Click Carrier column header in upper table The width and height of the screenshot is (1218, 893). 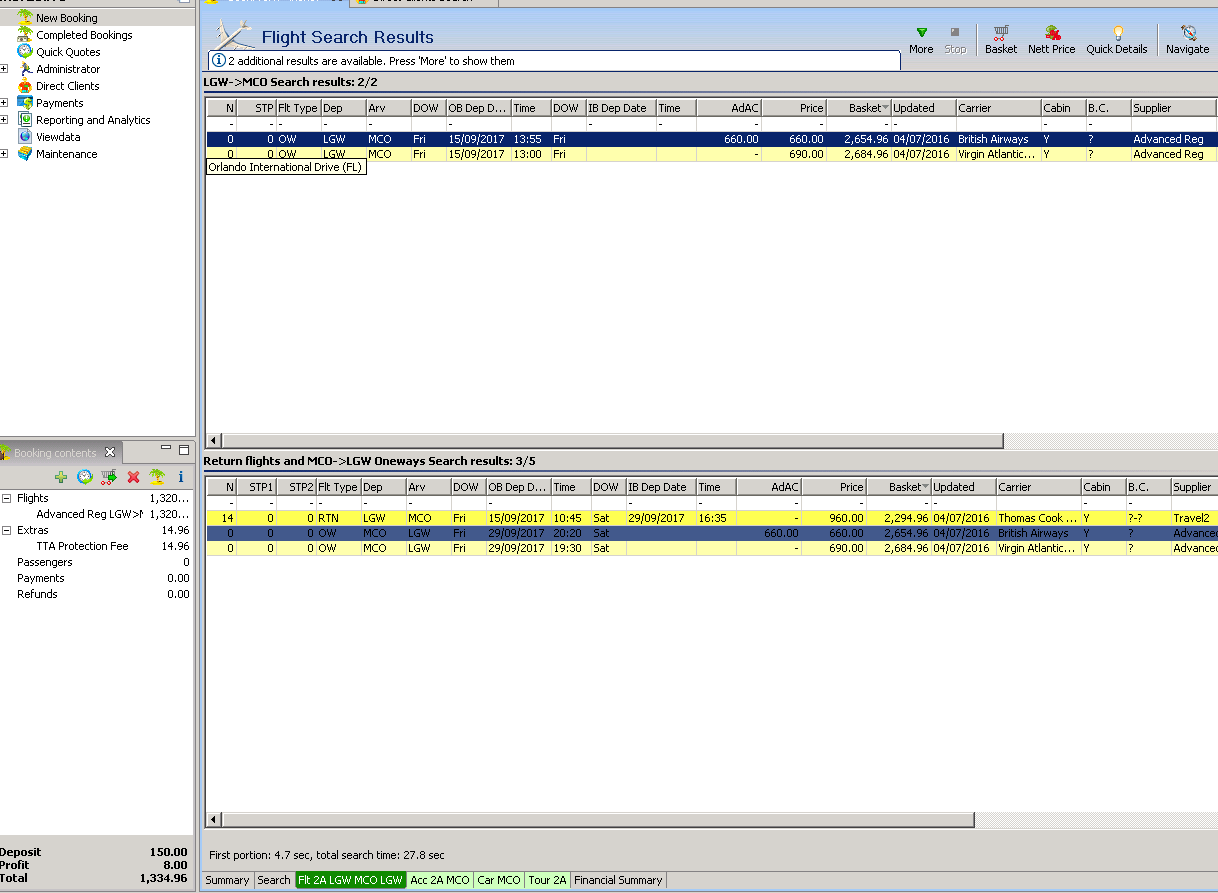[x=997, y=108]
